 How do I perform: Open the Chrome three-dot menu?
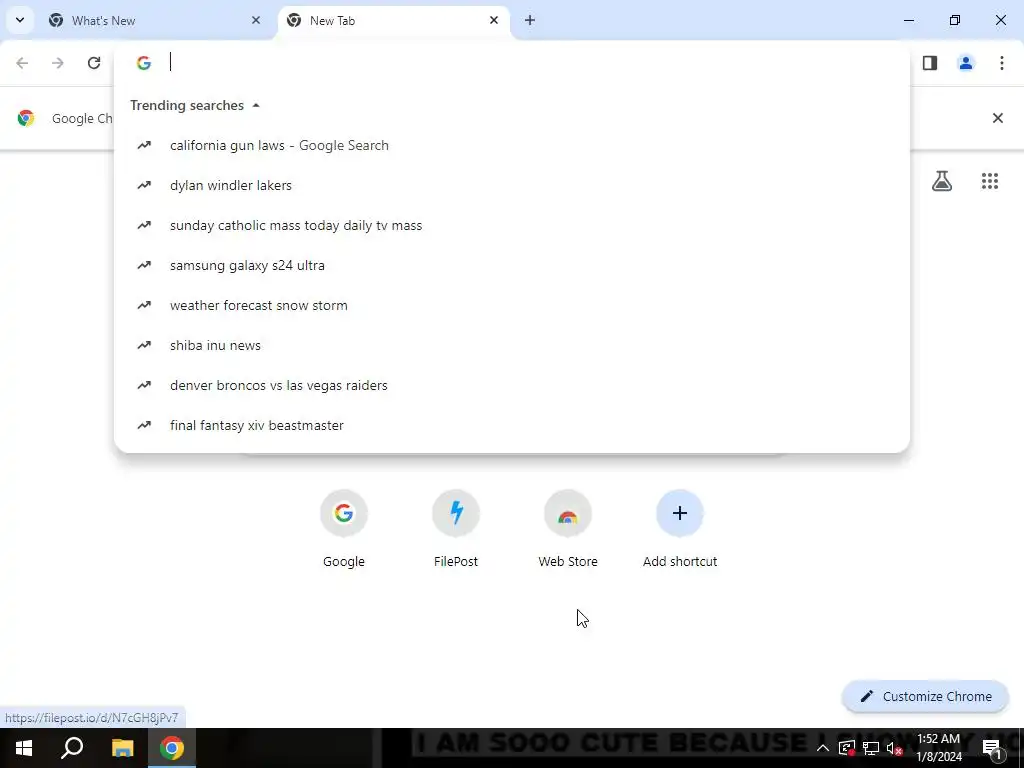(x=1002, y=63)
